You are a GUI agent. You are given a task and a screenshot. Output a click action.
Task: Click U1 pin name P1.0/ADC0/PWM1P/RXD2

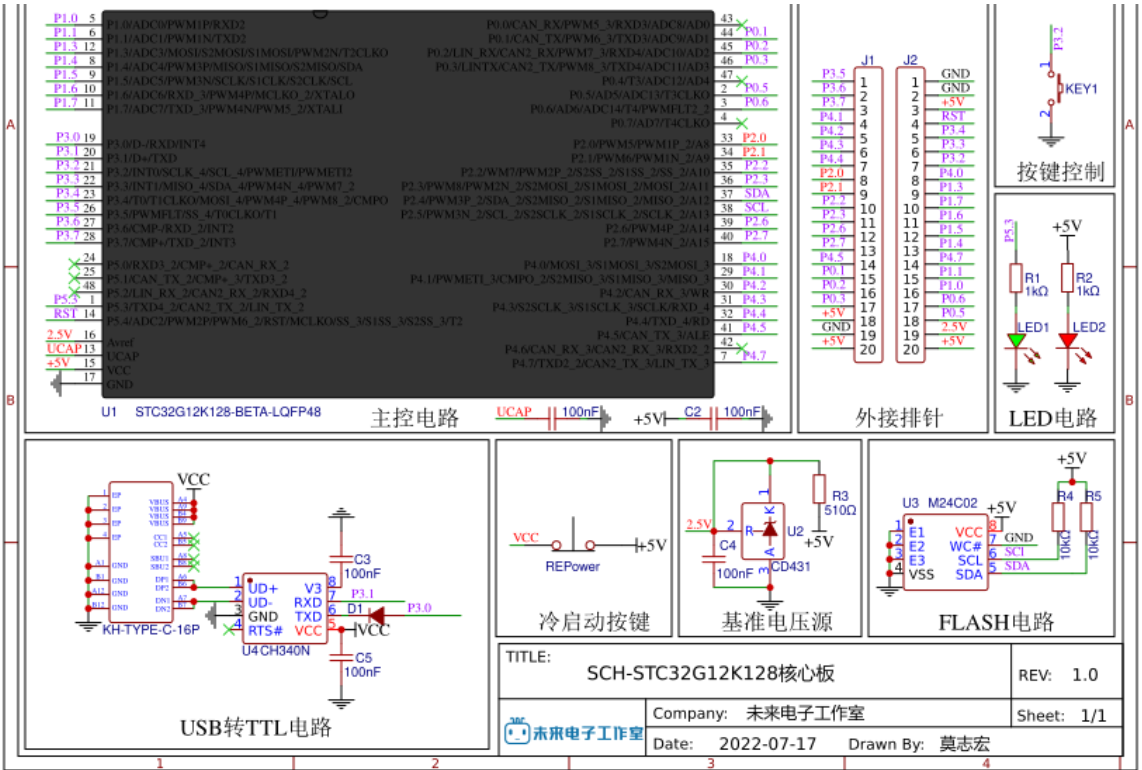(176, 25)
